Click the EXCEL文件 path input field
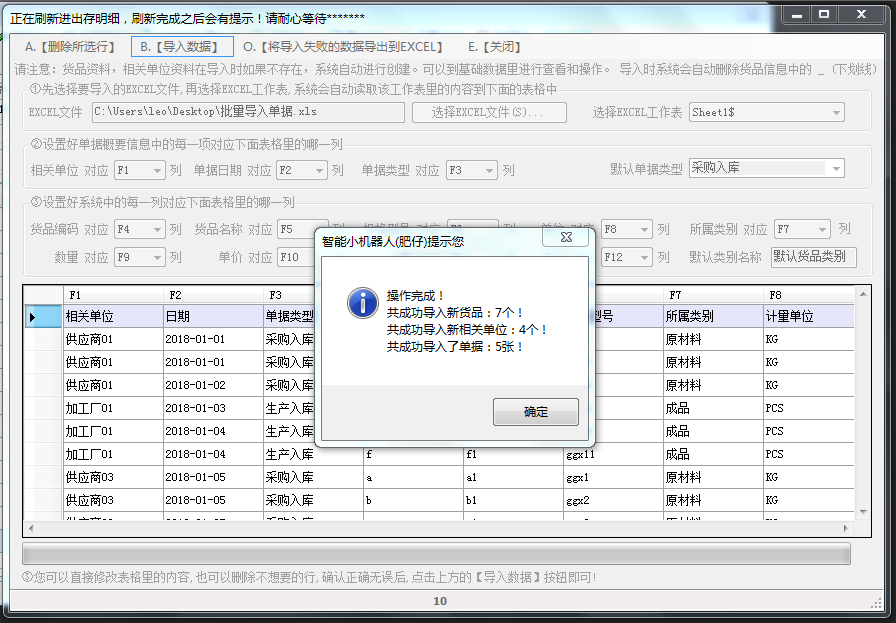 247,112
